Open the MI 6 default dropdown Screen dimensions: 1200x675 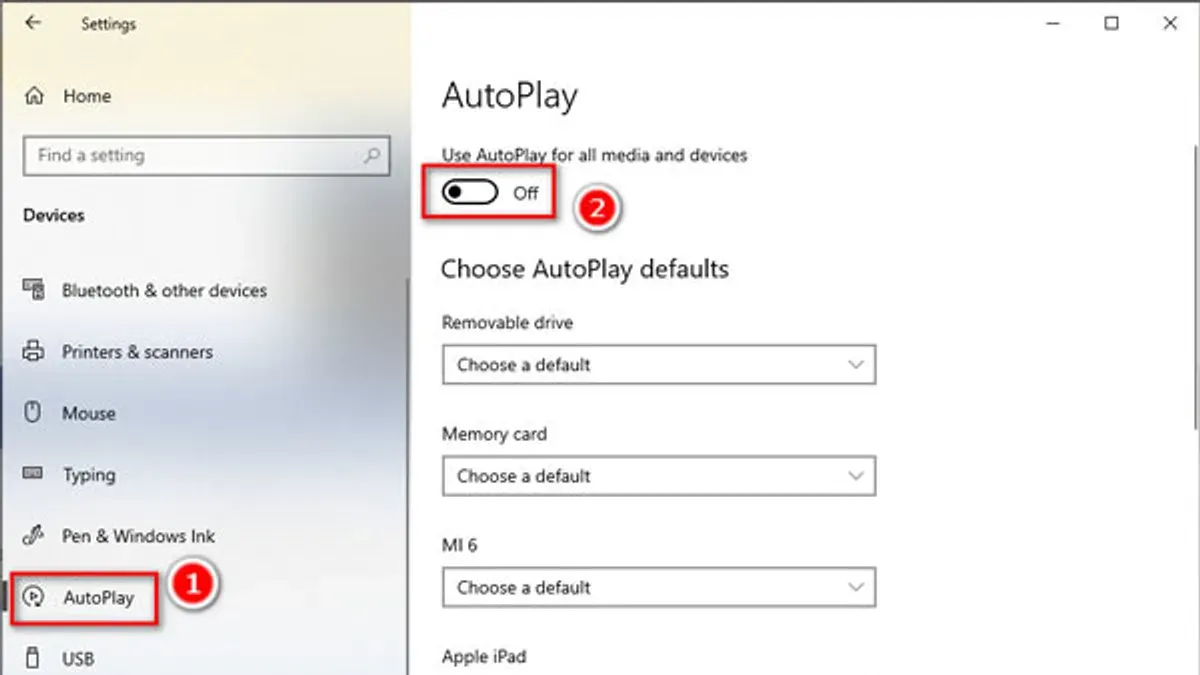[x=659, y=587]
